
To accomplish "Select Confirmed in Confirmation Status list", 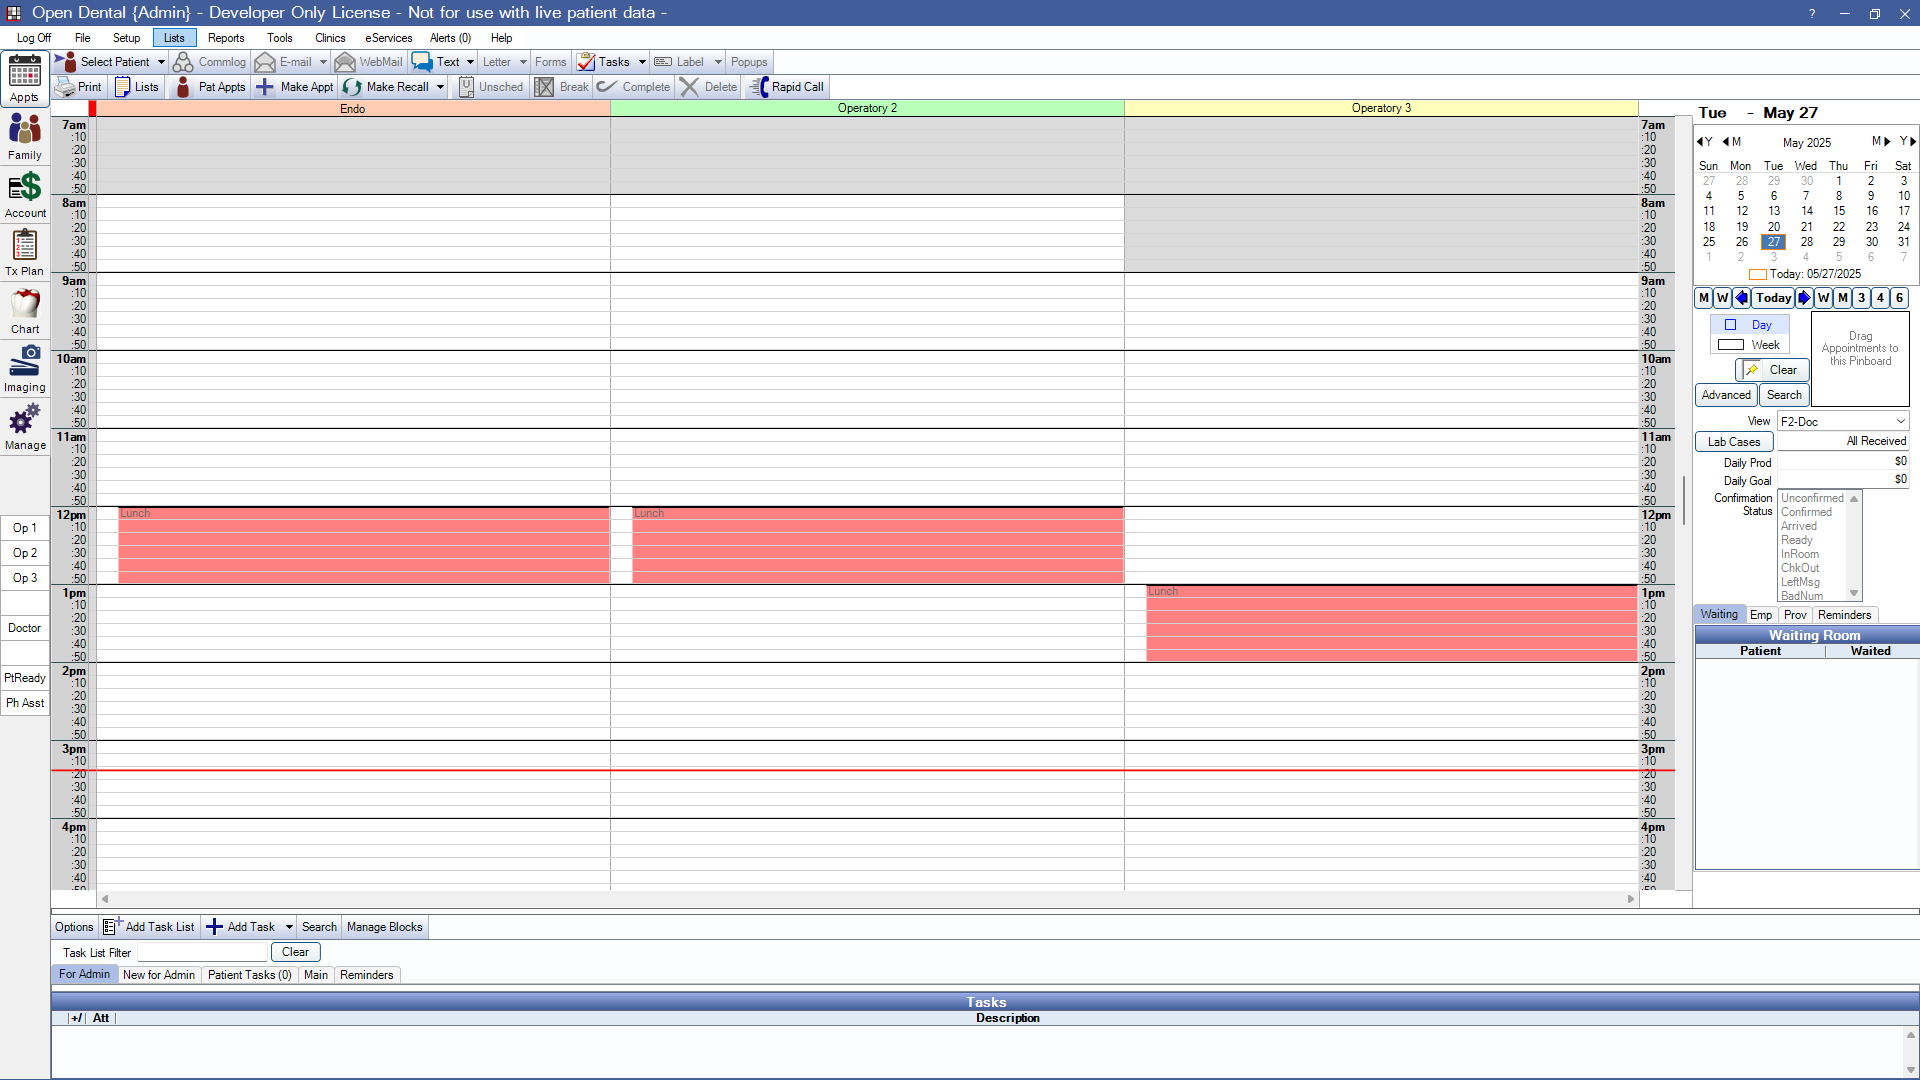I will click(1806, 512).
